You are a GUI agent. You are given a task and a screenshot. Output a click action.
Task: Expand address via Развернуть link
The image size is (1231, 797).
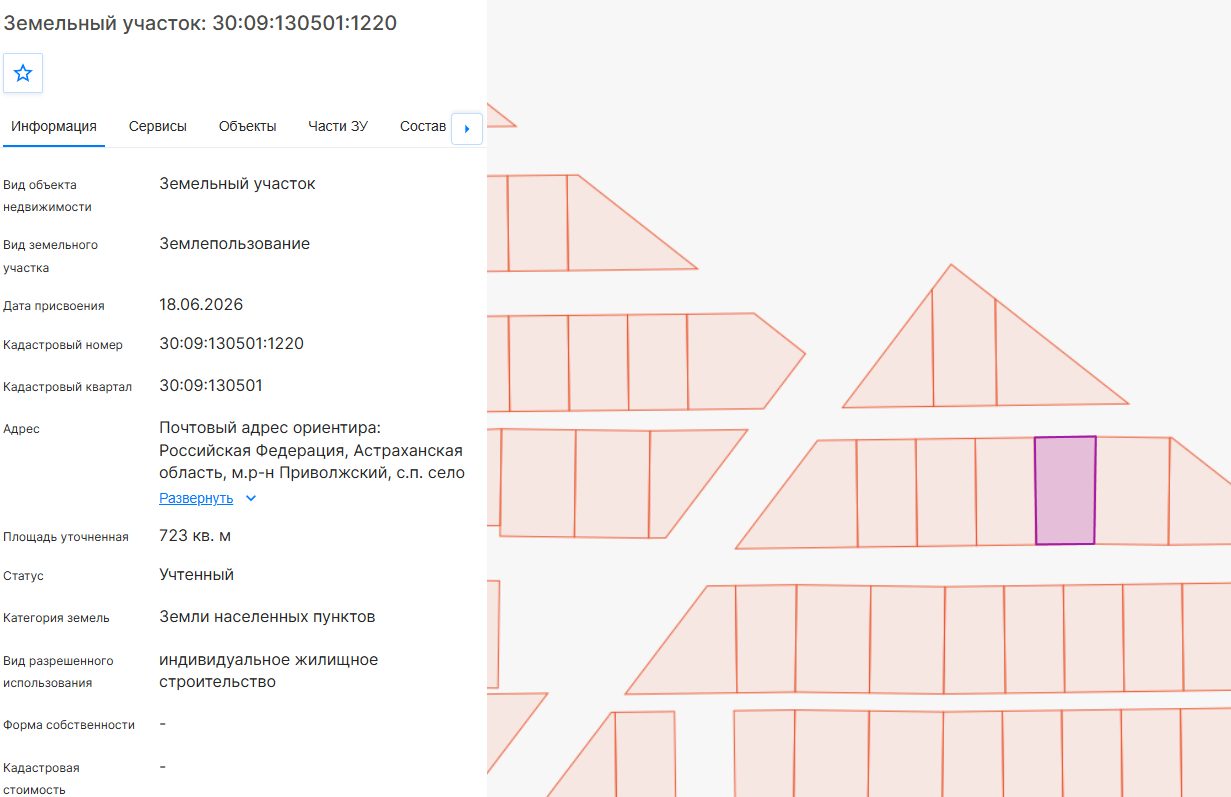(196, 498)
